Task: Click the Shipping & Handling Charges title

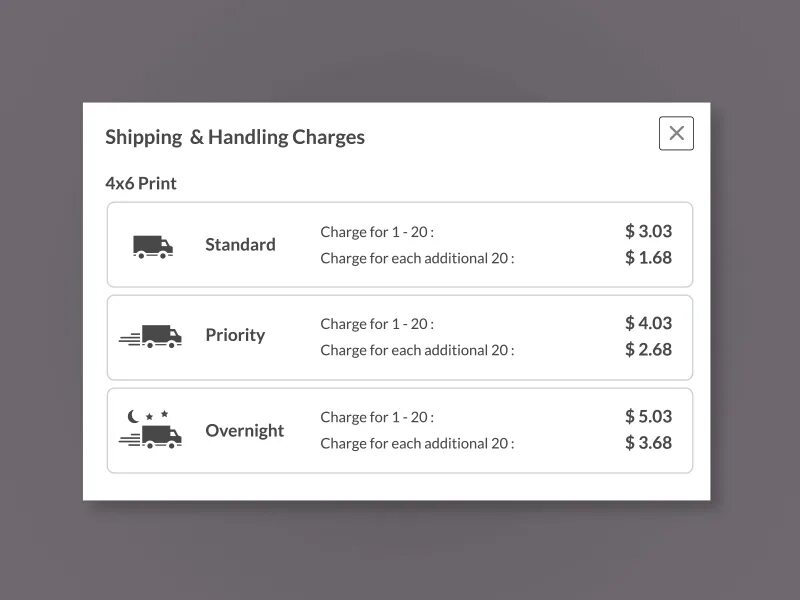Action: point(235,137)
